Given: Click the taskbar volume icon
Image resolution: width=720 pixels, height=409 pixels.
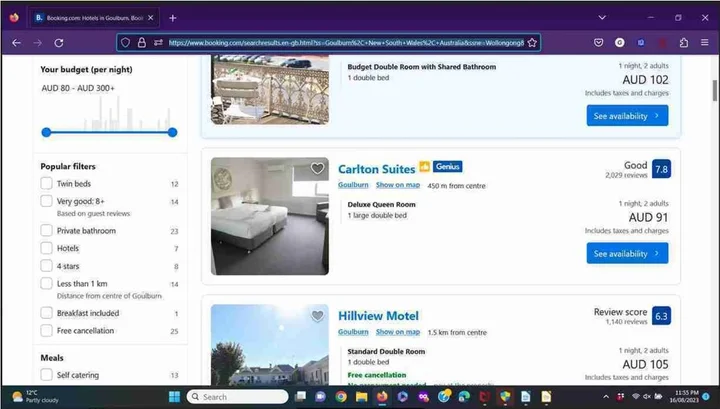Looking at the screenshot, I should tap(647, 397).
